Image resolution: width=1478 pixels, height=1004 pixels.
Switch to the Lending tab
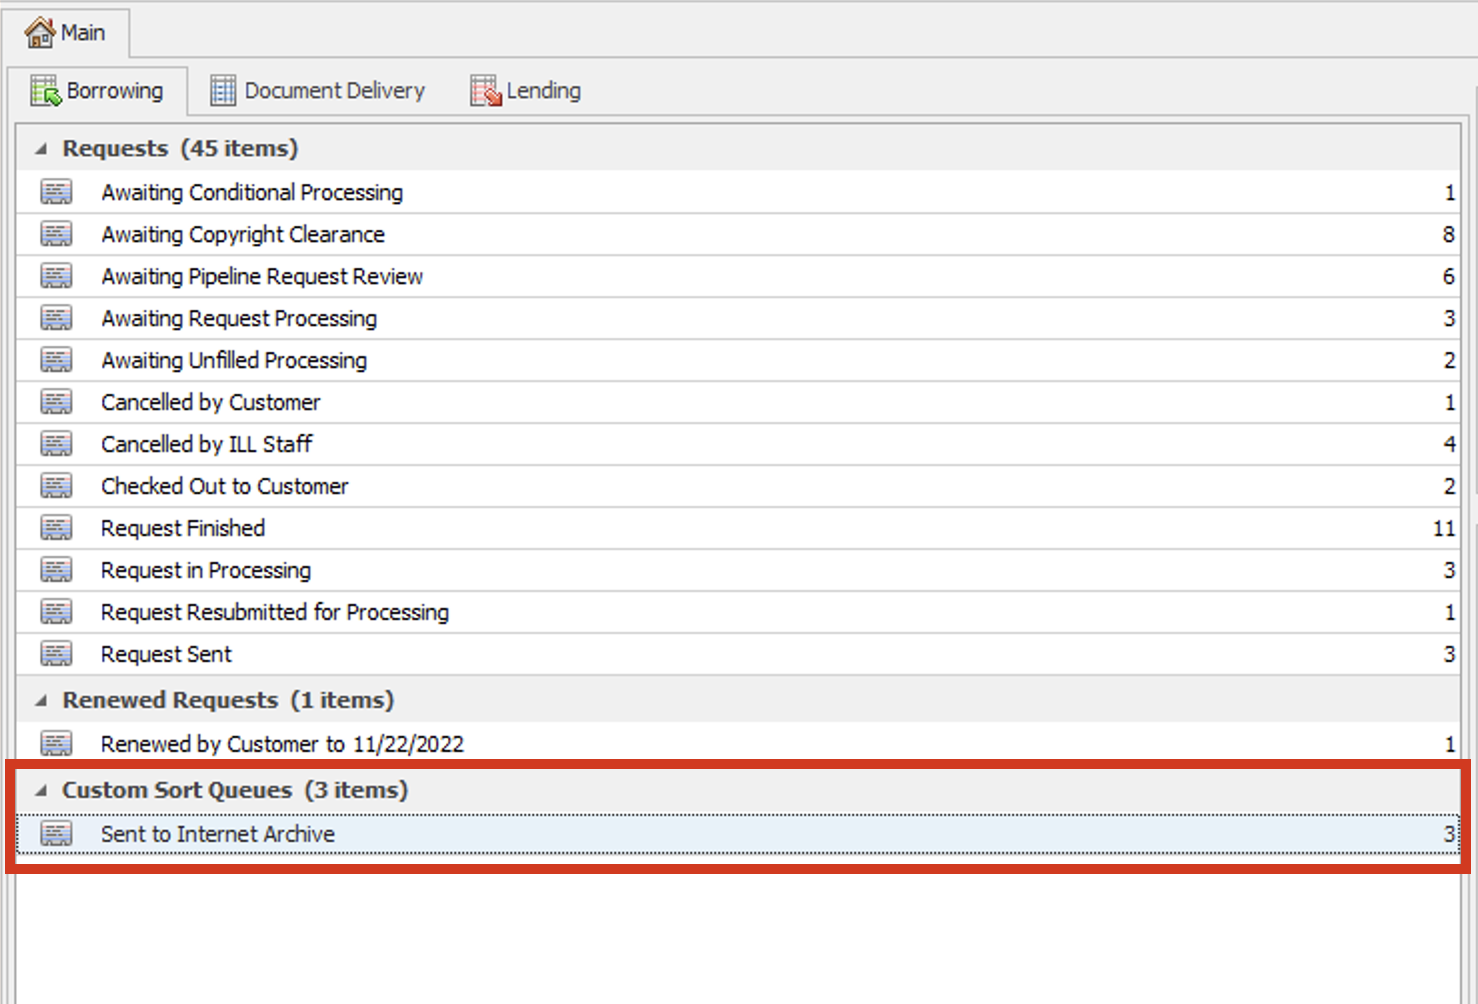(543, 91)
